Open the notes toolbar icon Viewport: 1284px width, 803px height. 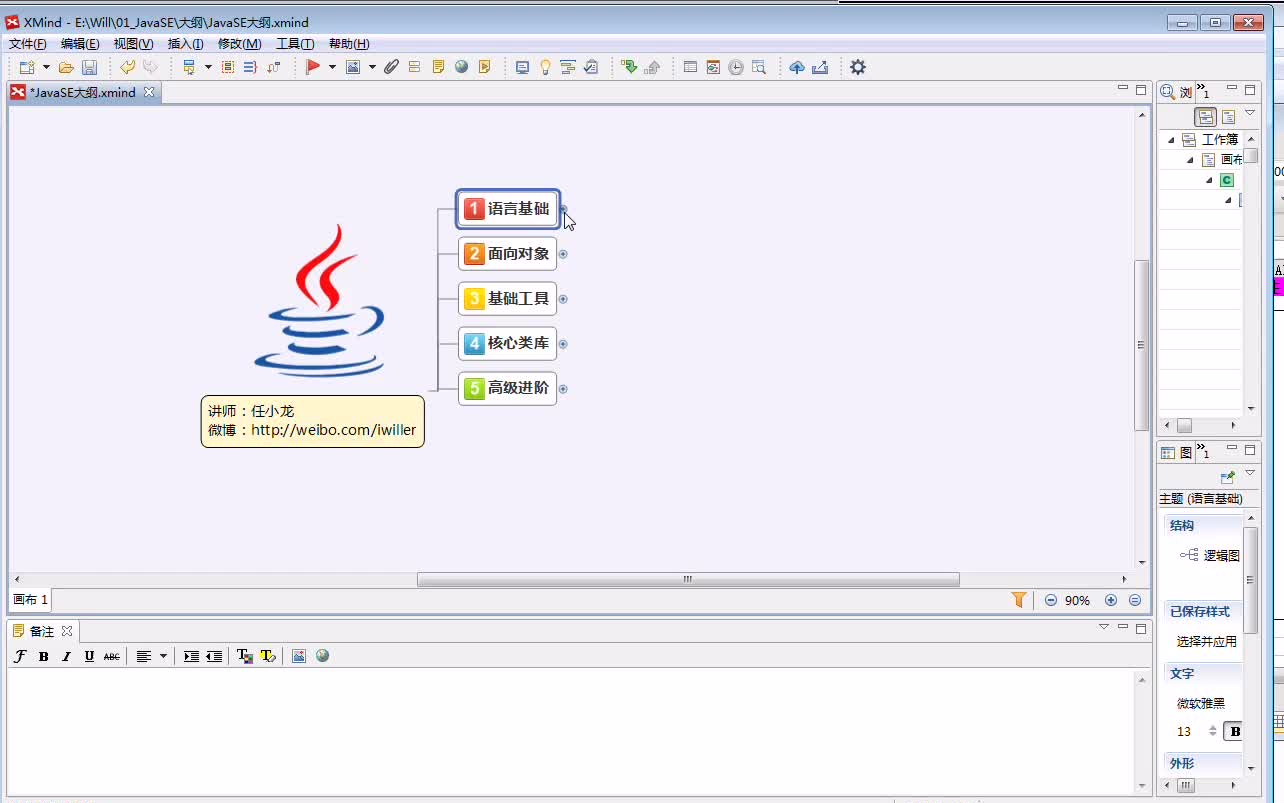(438, 67)
